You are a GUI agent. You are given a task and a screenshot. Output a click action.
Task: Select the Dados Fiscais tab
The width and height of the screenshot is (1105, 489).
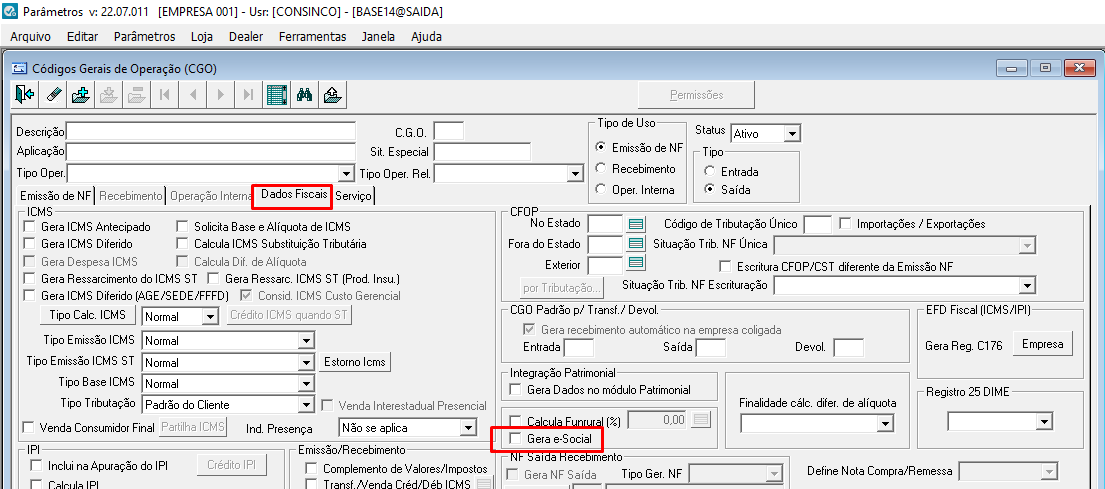coord(292,195)
